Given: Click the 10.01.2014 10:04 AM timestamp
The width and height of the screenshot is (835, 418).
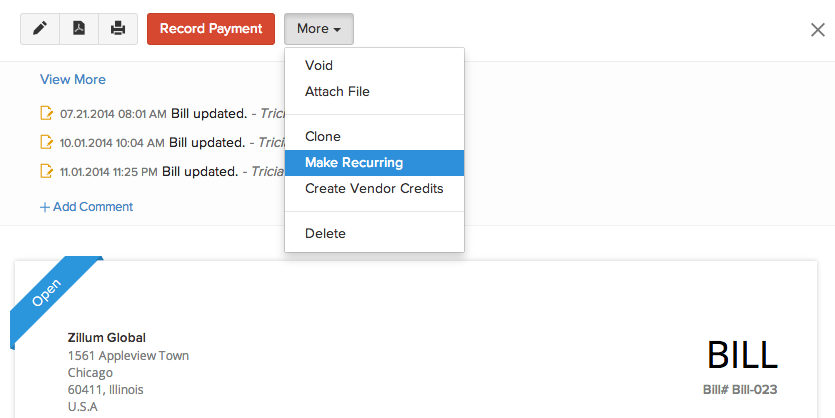Looking at the screenshot, I should (112, 143).
